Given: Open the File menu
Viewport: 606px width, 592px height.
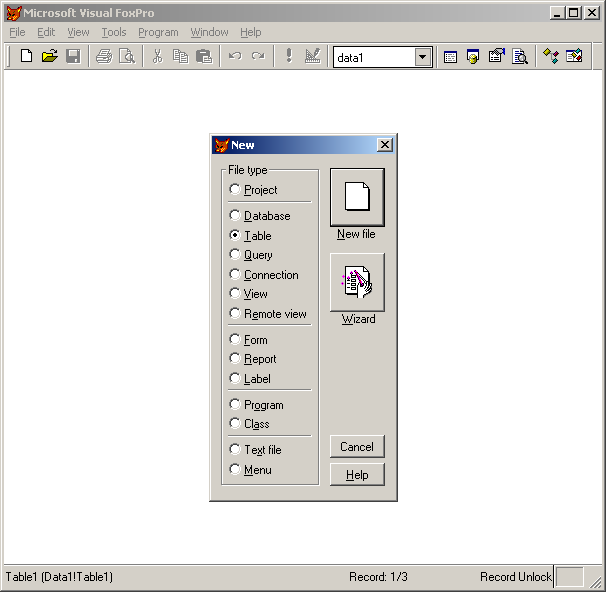Looking at the screenshot, I should click(17, 32).
